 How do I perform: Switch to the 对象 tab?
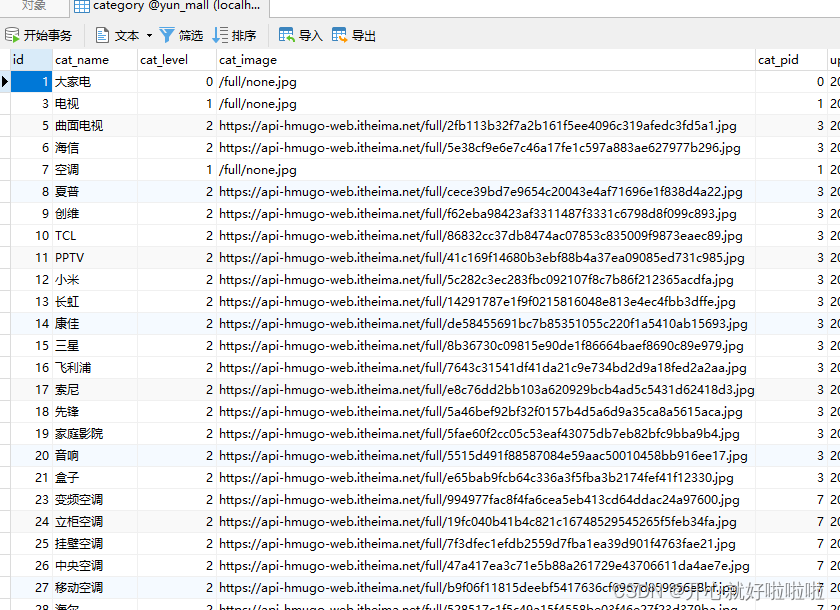(33, 6)
